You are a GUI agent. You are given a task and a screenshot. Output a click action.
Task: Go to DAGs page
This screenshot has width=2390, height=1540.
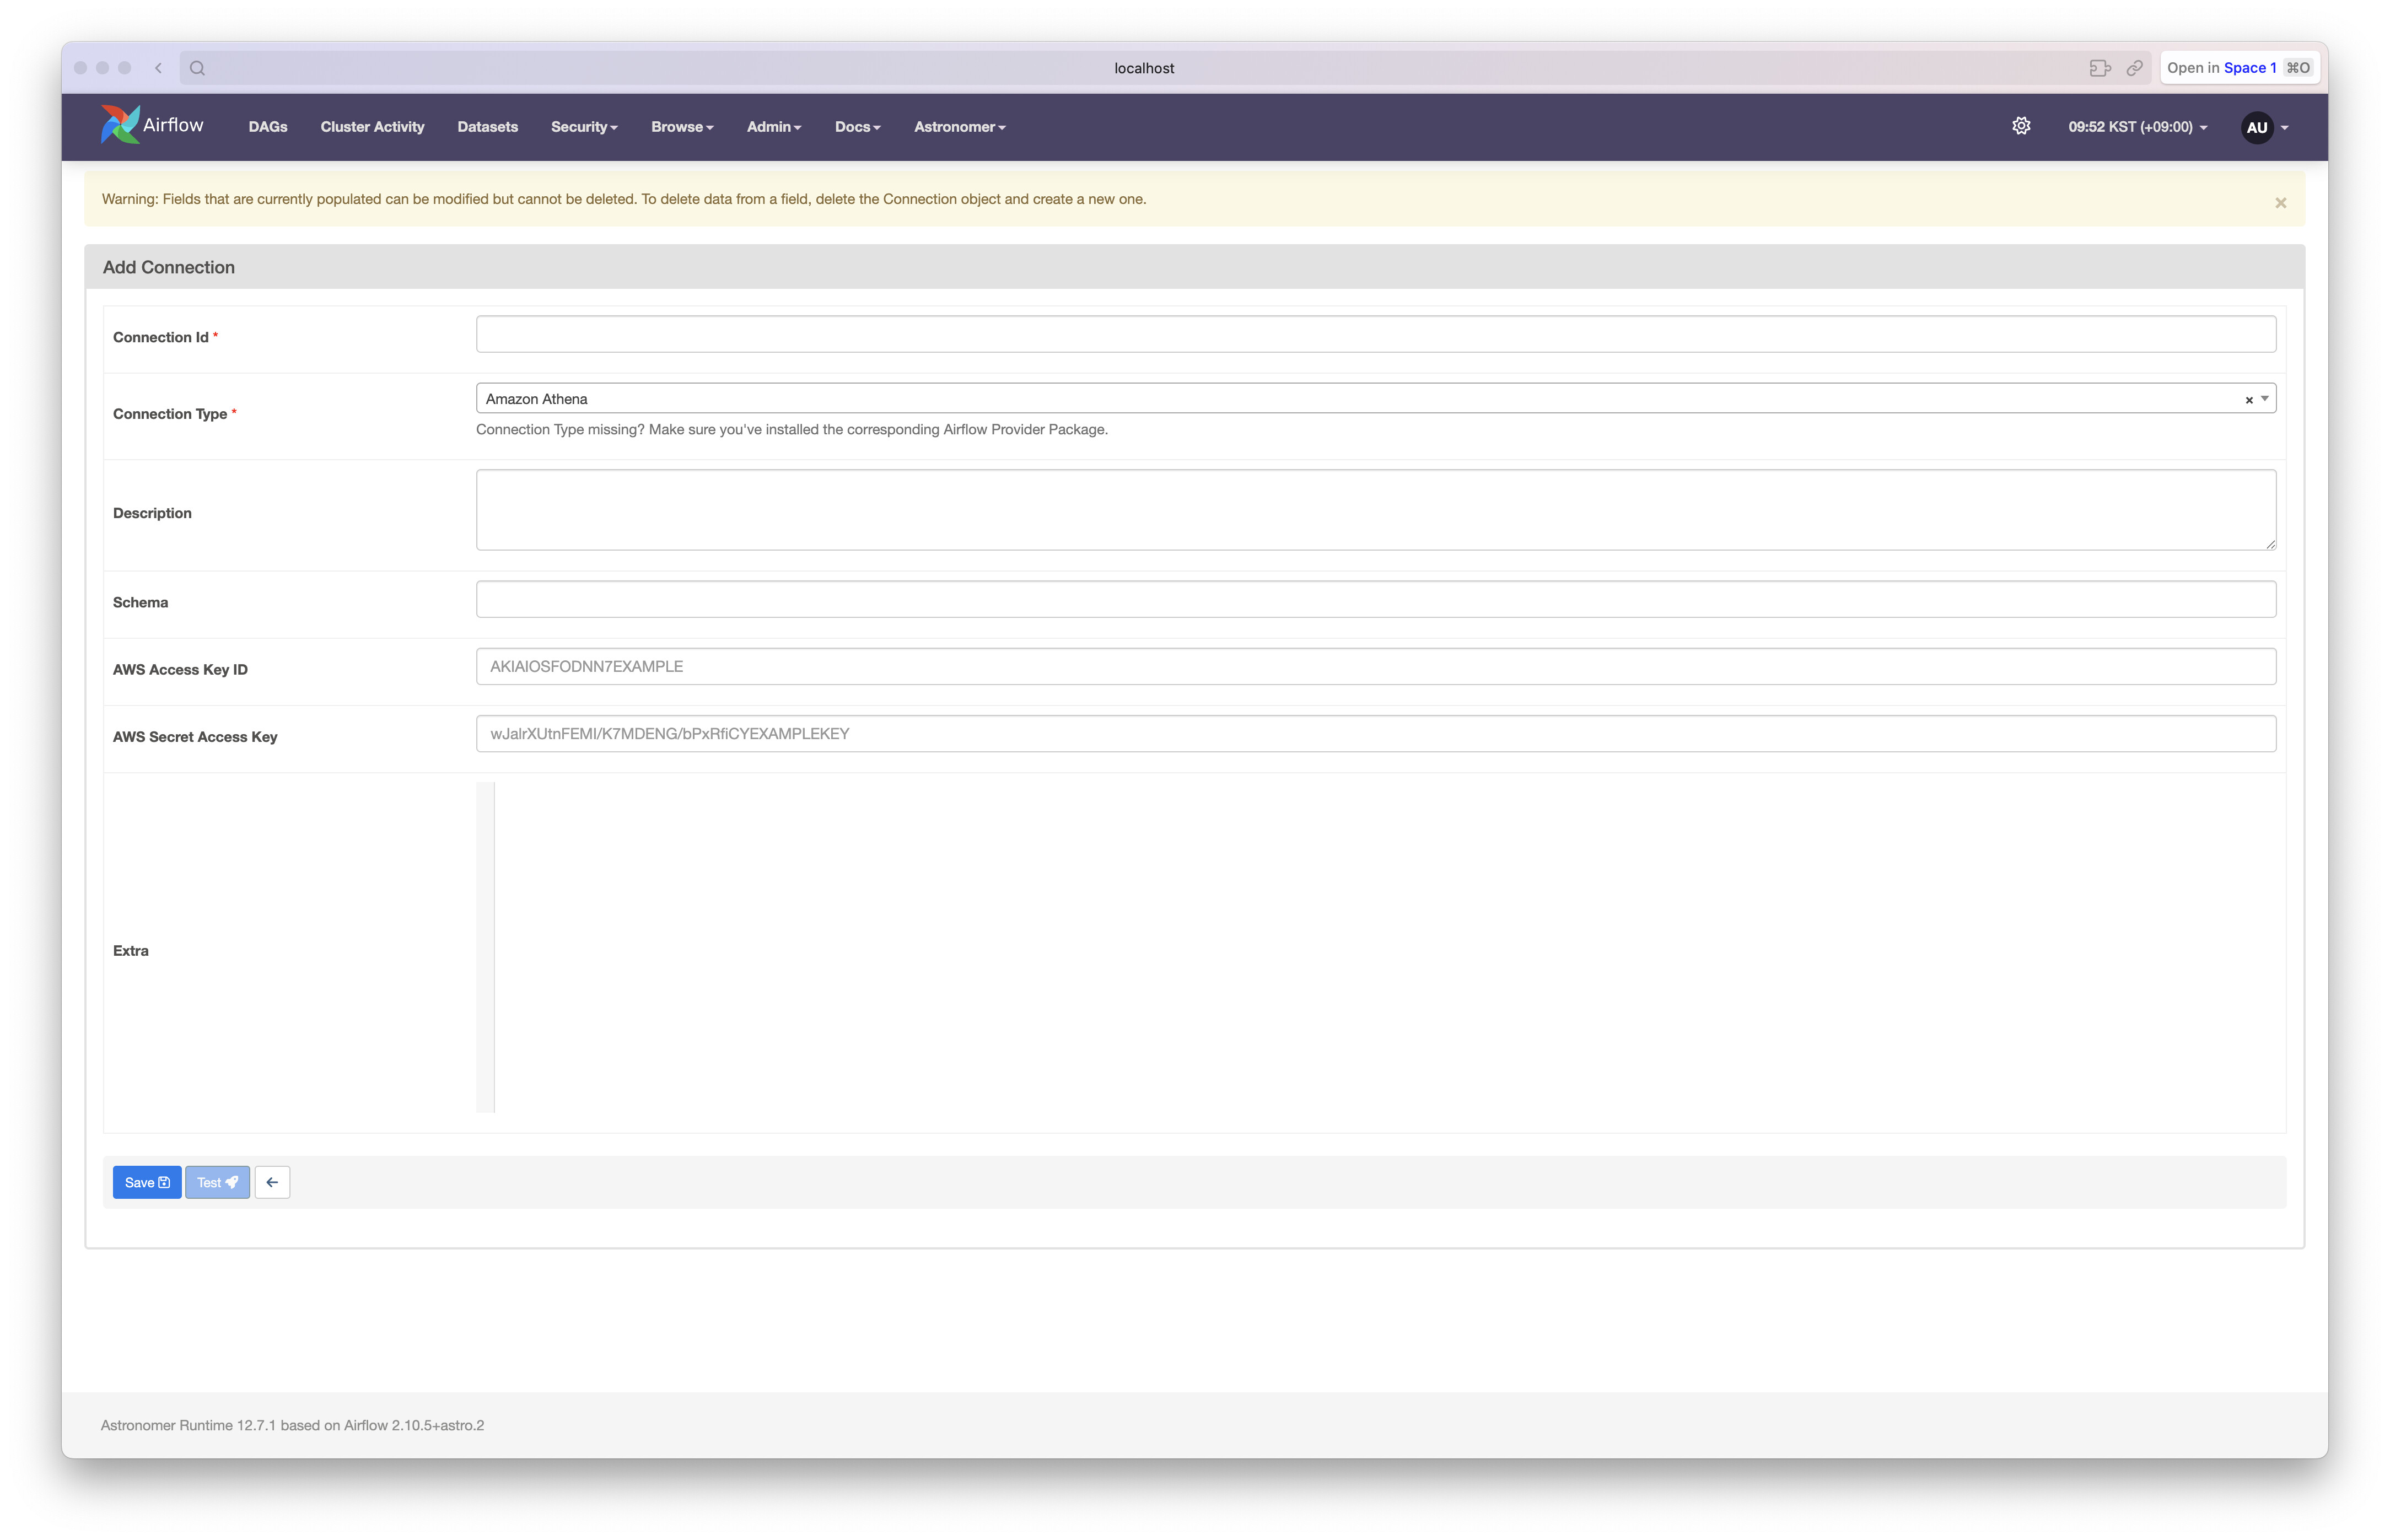[x=268, y=127]
